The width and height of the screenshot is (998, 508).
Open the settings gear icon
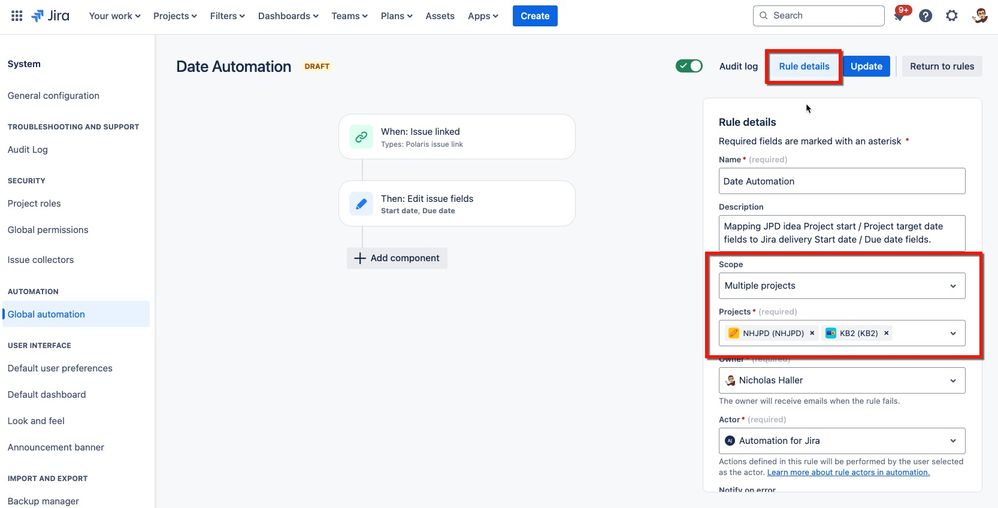[x=952, y=16]
